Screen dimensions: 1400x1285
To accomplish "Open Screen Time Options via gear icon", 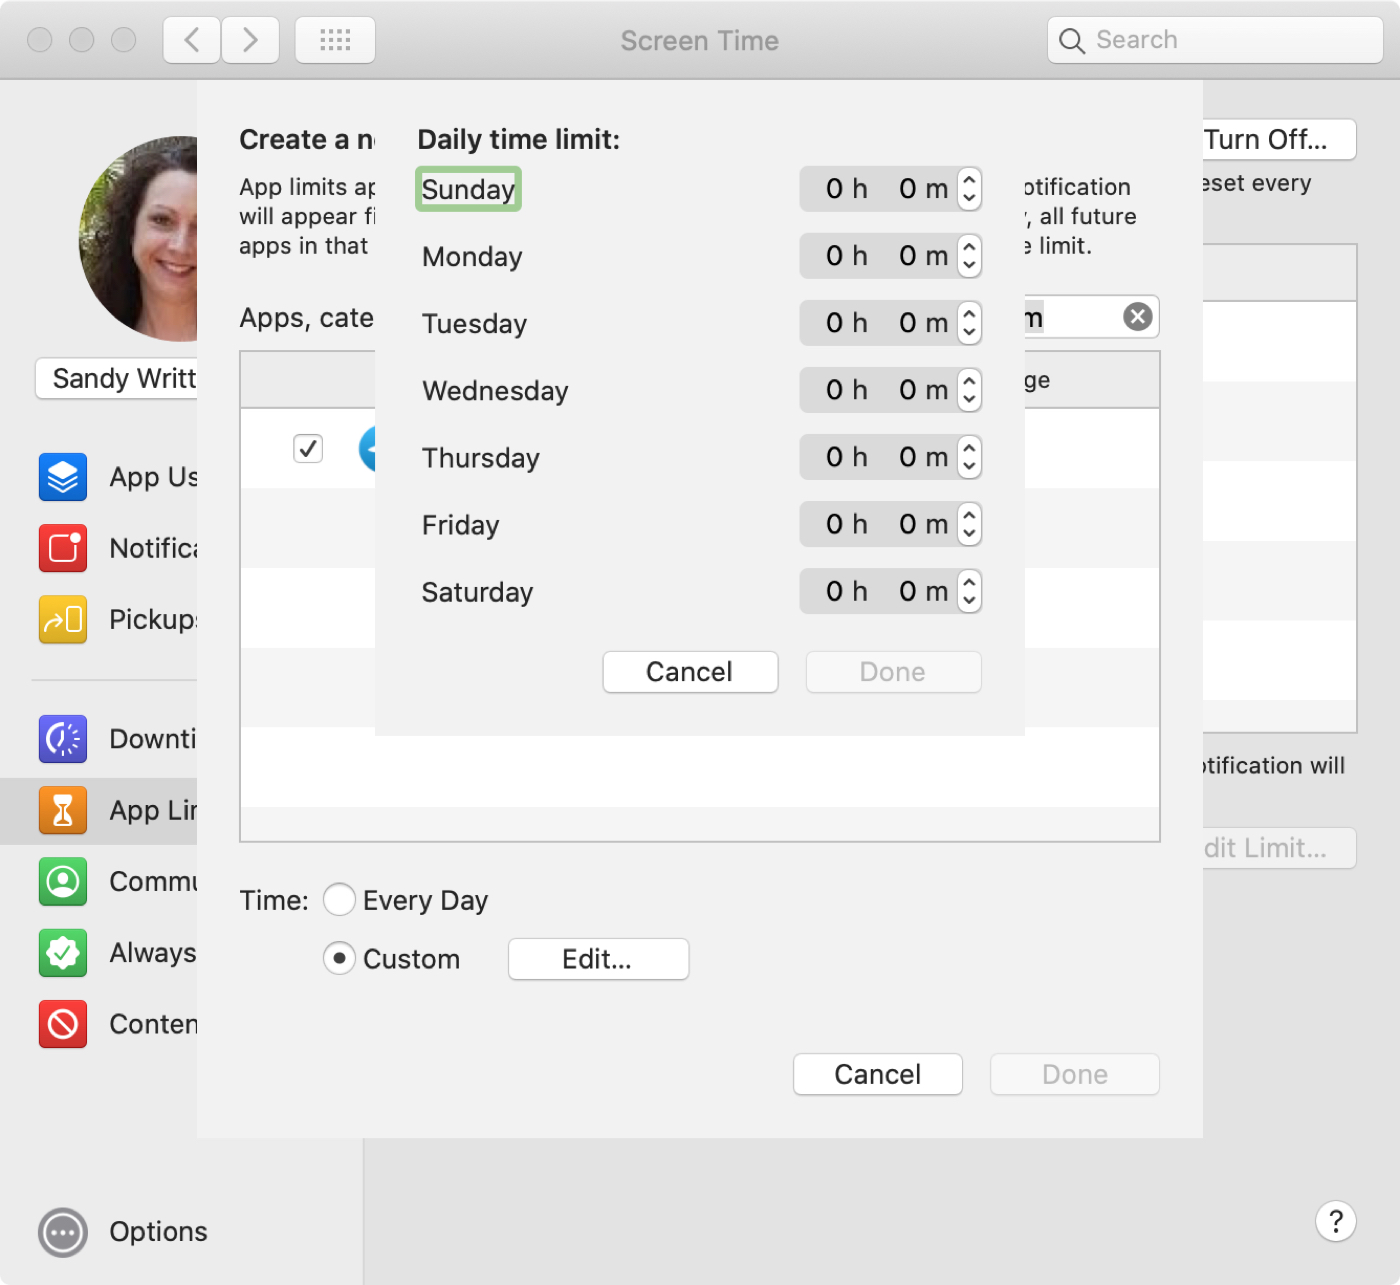I will pyautogui.click(x=62, y=1231).
